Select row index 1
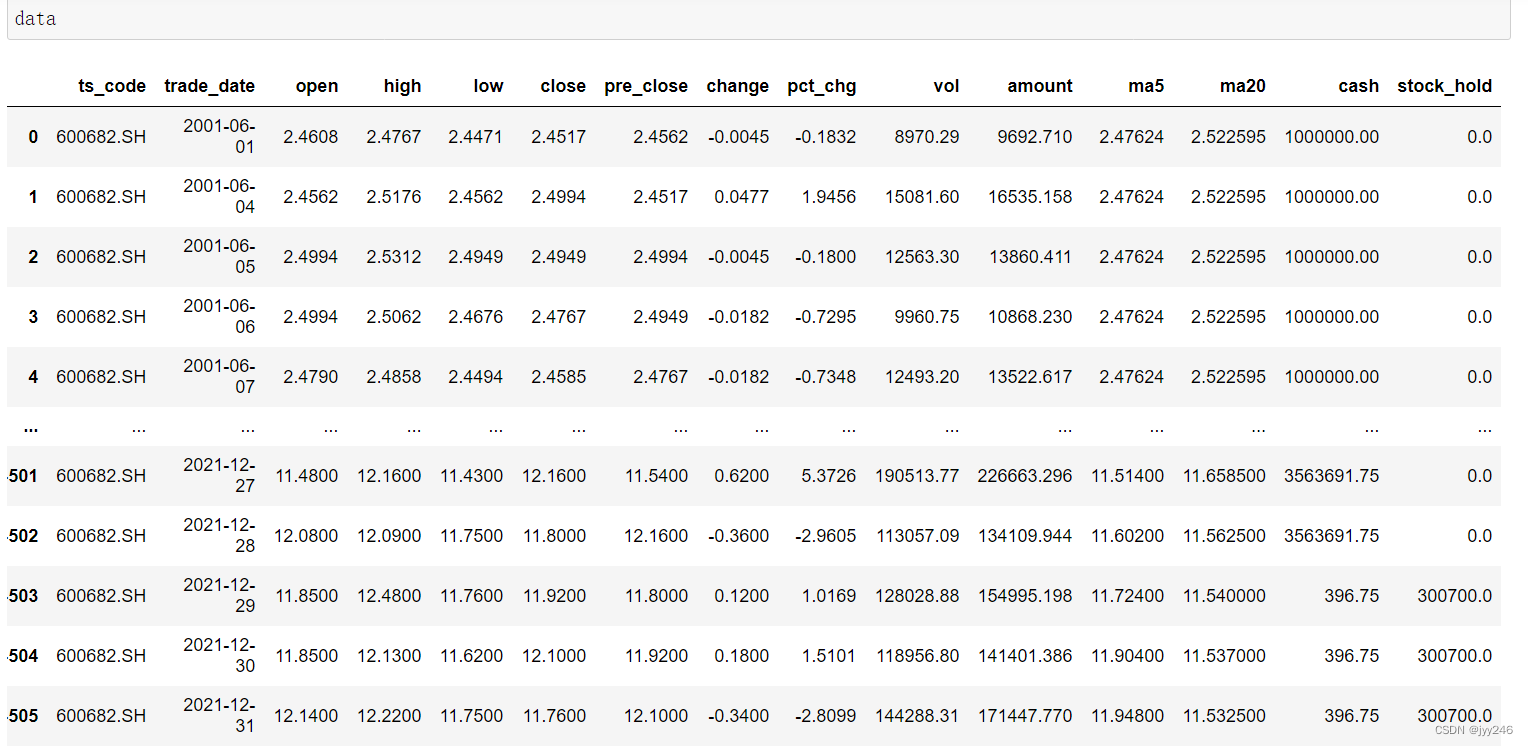Viewport: 1528px width, 746px height. click(33, 197)
